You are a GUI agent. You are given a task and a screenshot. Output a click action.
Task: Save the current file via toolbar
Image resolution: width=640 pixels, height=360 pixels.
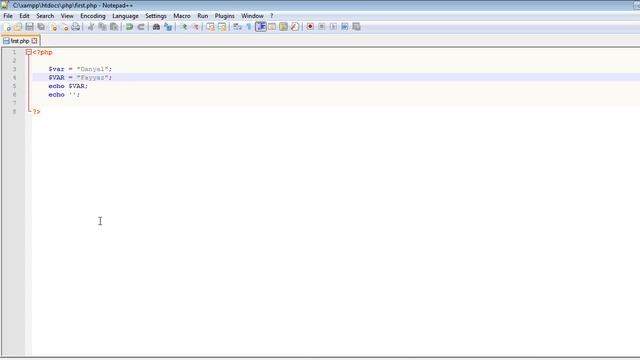pos(29,27)
